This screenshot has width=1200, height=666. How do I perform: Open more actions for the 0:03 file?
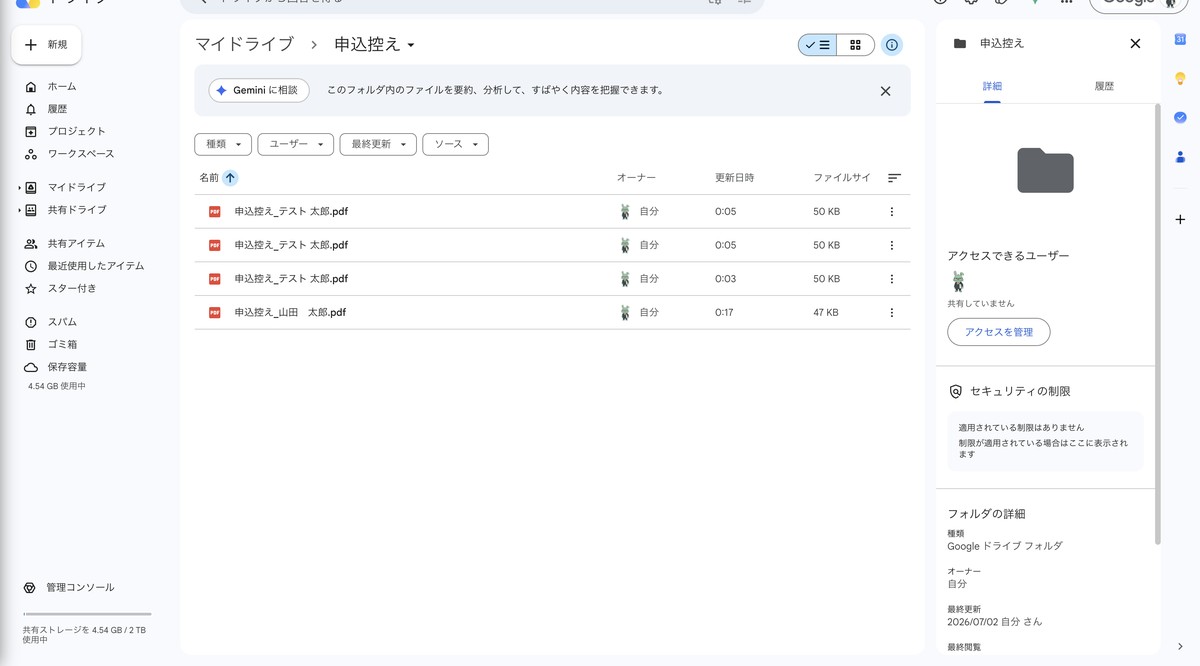[x=892, y=279]
